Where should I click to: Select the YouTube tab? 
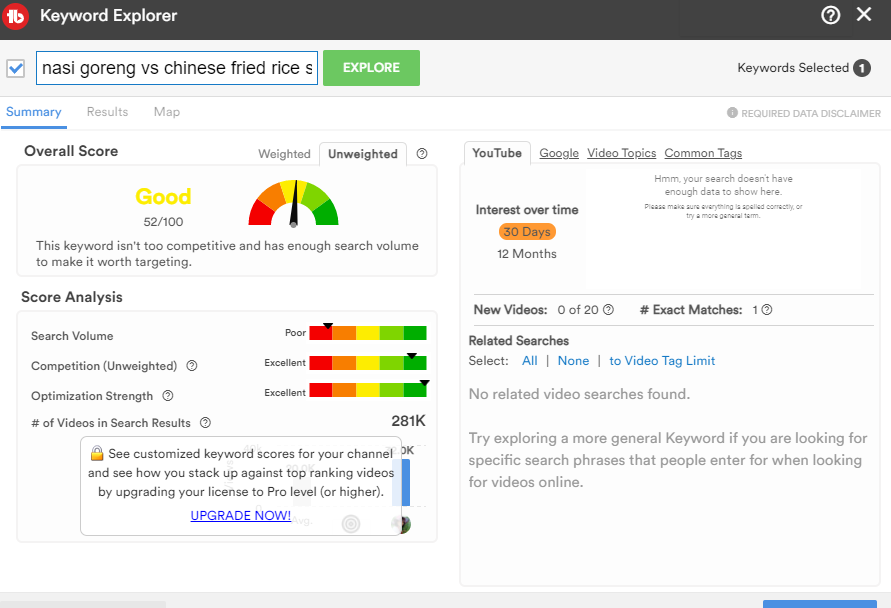497,153
